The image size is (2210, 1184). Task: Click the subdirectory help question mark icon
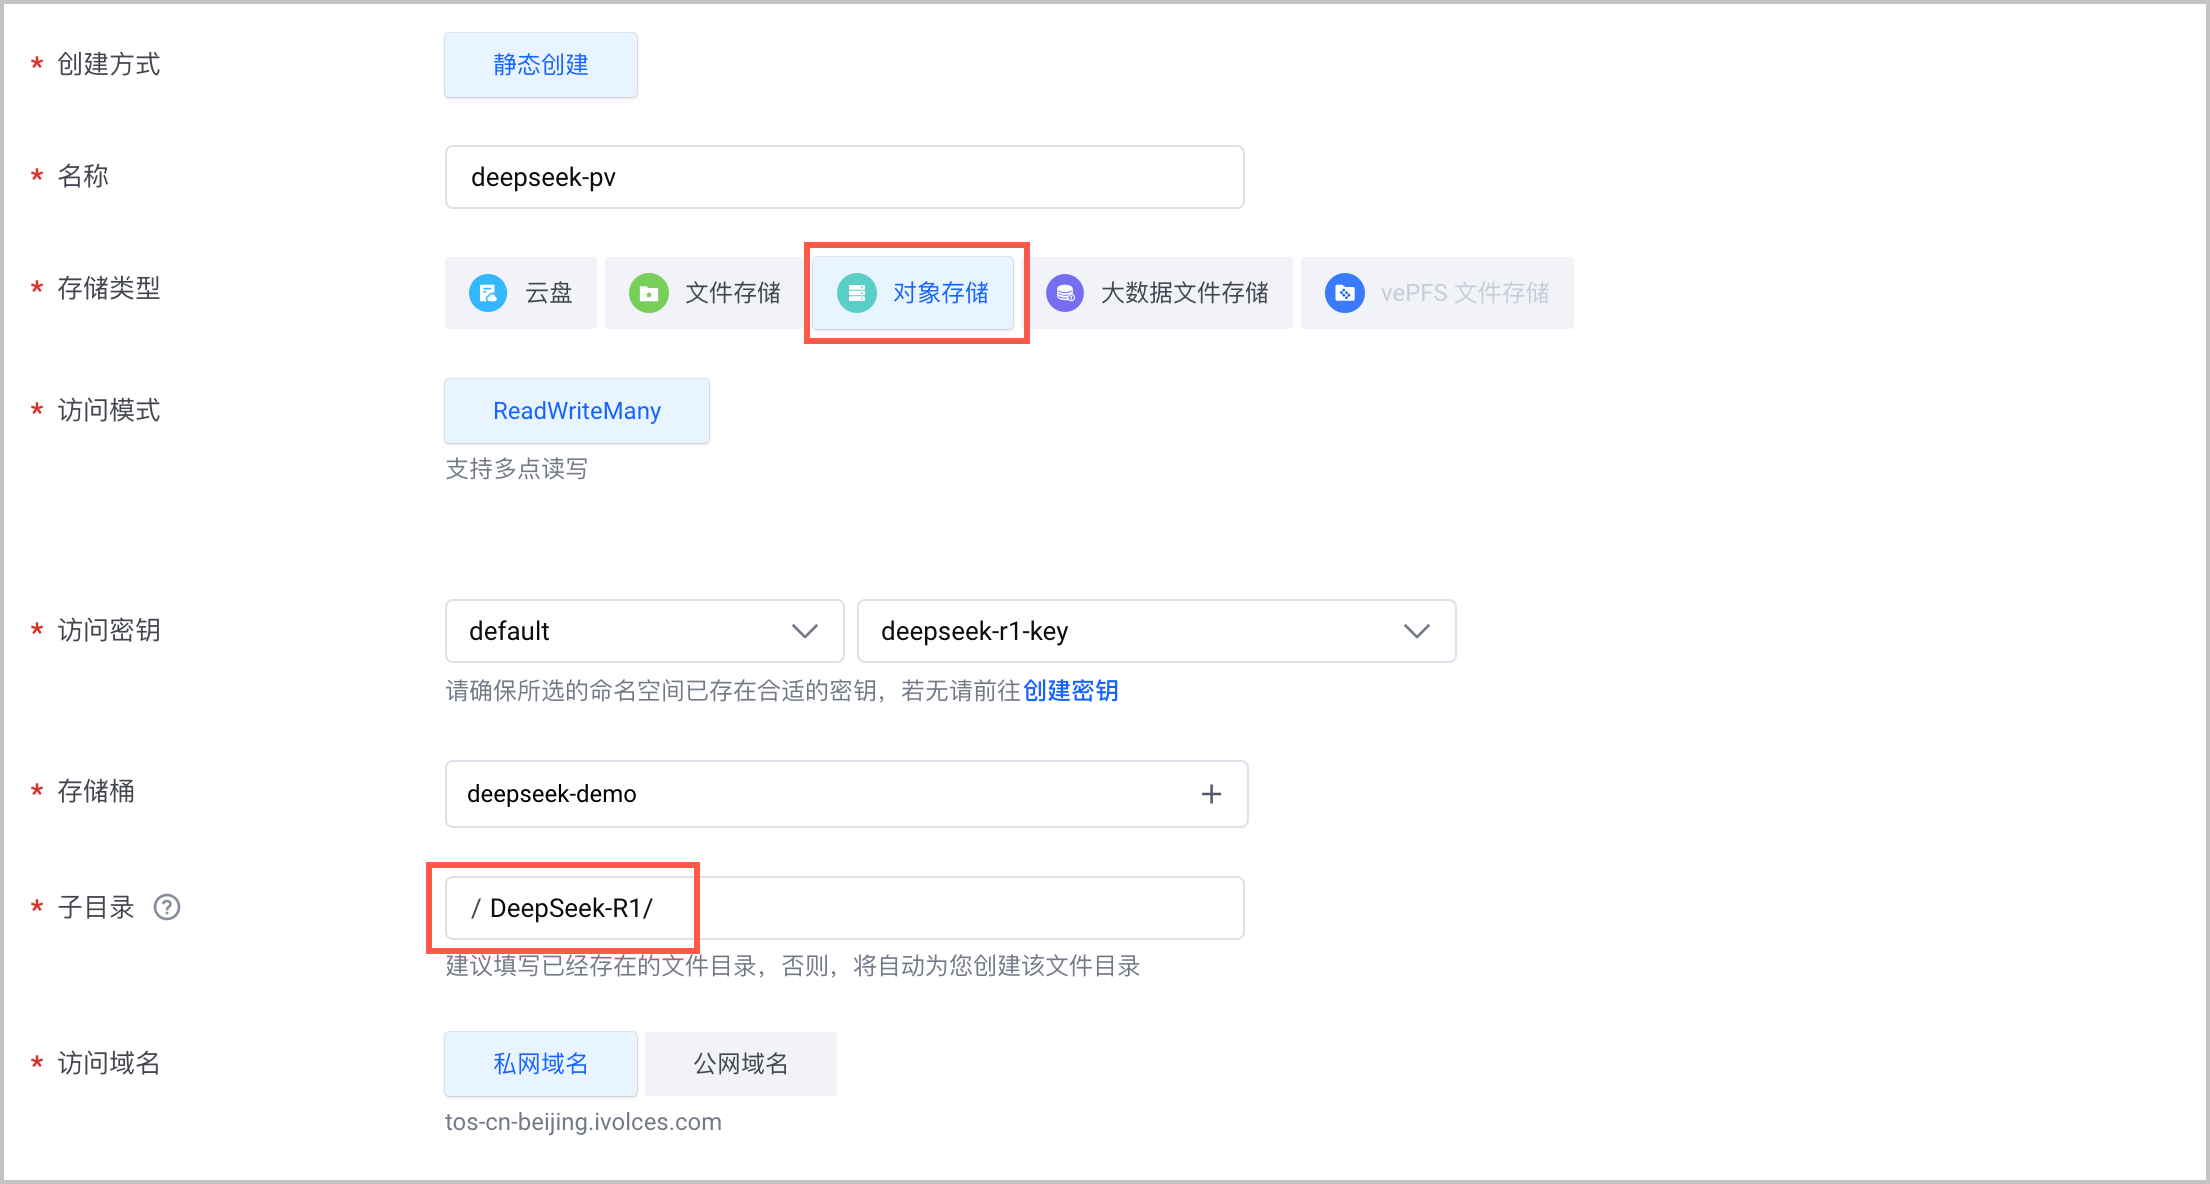167,907
